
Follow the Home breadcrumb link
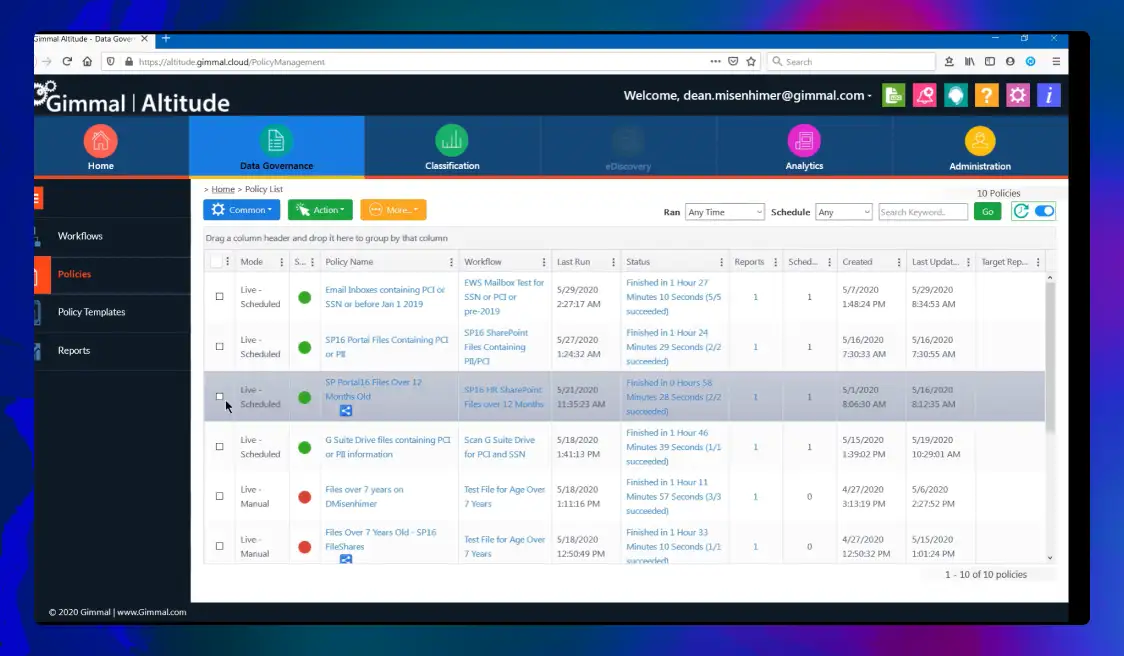pyautogui.click(x=223, y=189)
